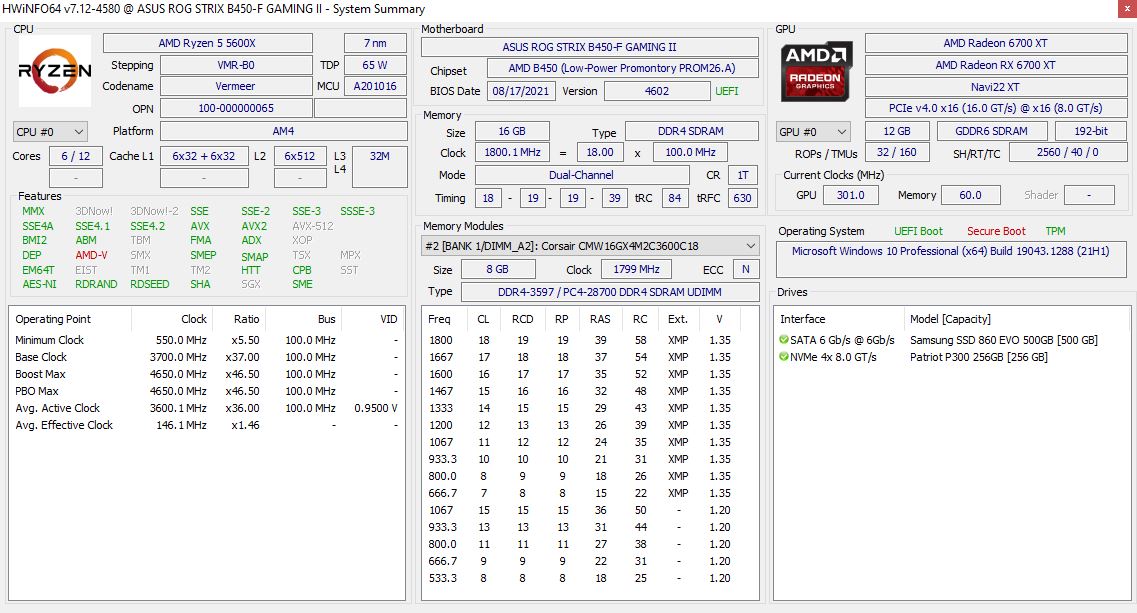Image resolution: width=1137 pixels, height=613 pixels.
Task: Click the AVX2 feature label
Action: pos(254,226)
